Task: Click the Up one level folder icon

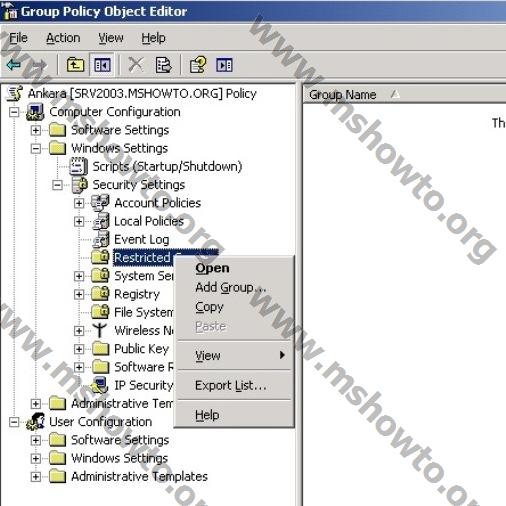Action: click(x=75, y=64)
